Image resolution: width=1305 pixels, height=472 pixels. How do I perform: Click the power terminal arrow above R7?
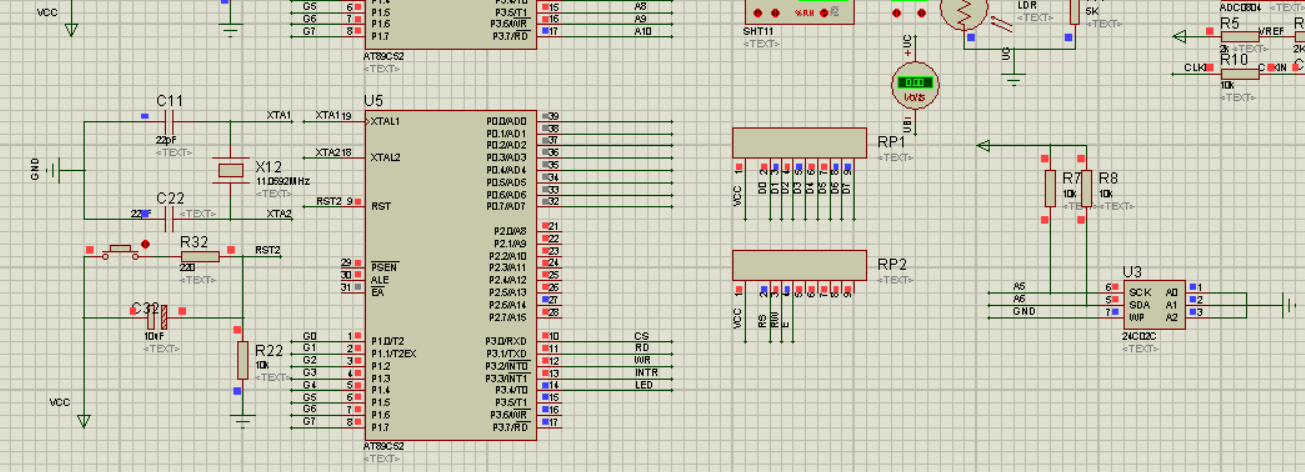(984, 146)
